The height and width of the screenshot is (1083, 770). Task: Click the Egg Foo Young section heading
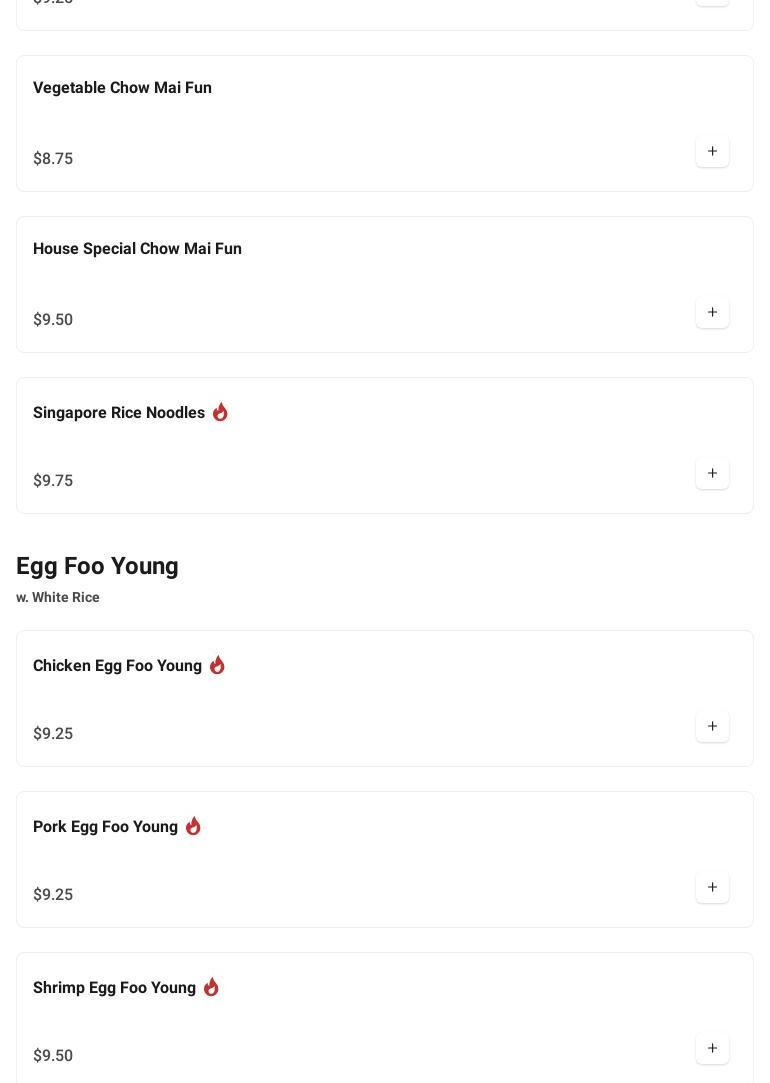pyautogui.click(x=97, y=566)
